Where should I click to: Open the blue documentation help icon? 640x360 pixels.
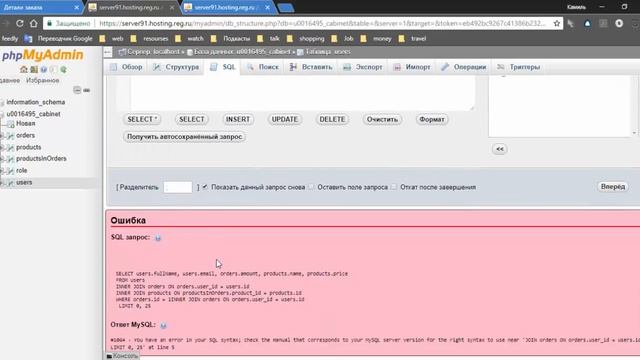44,69
